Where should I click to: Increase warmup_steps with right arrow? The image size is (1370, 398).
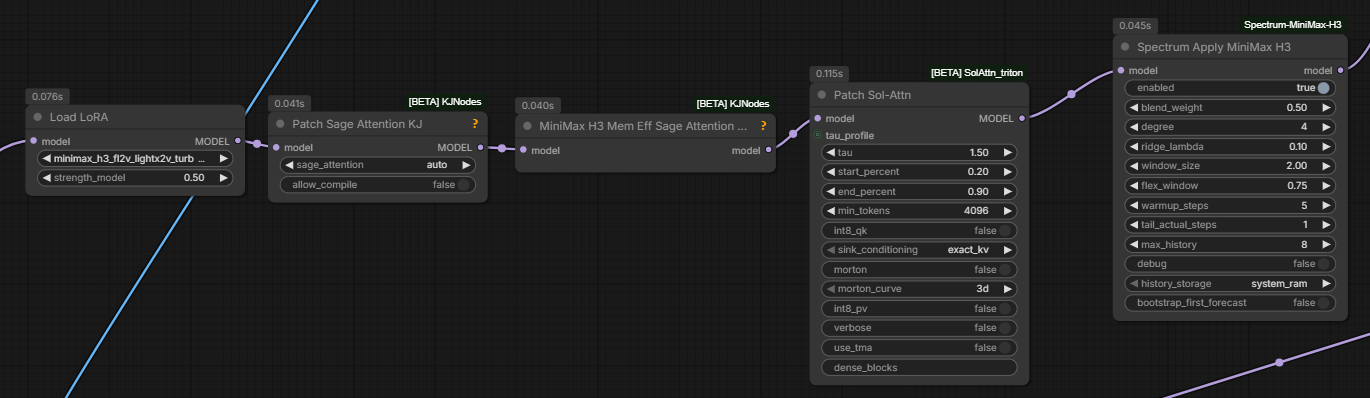point(1328,205)
